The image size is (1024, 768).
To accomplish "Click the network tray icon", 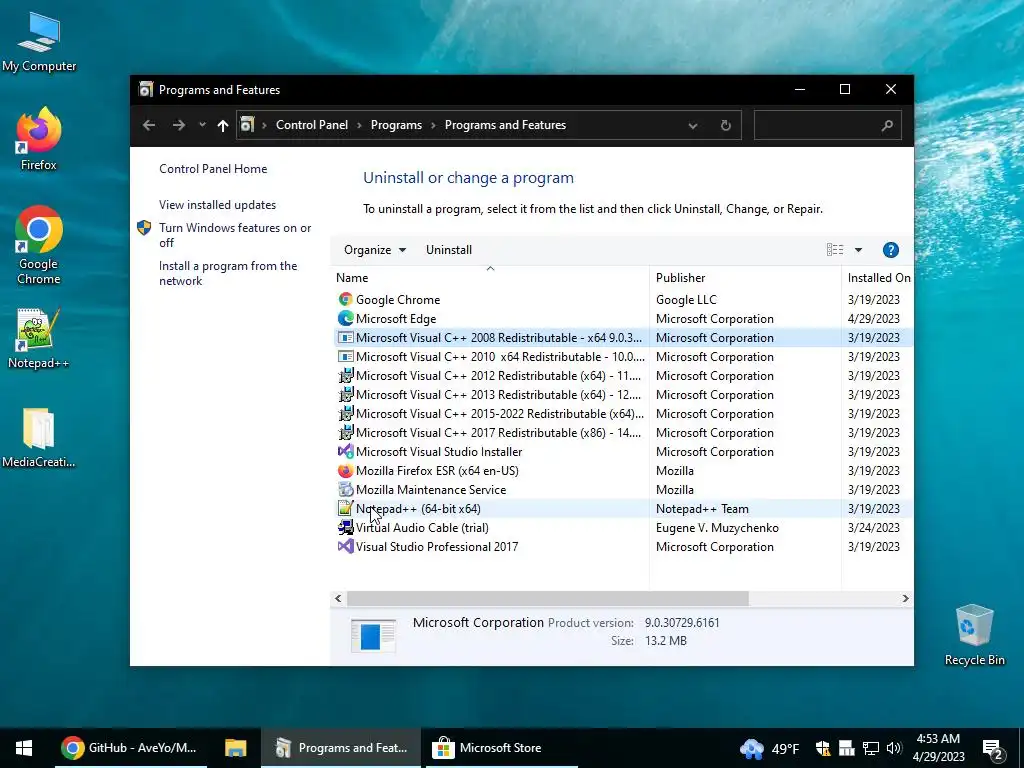I will (x=870, y=748).
